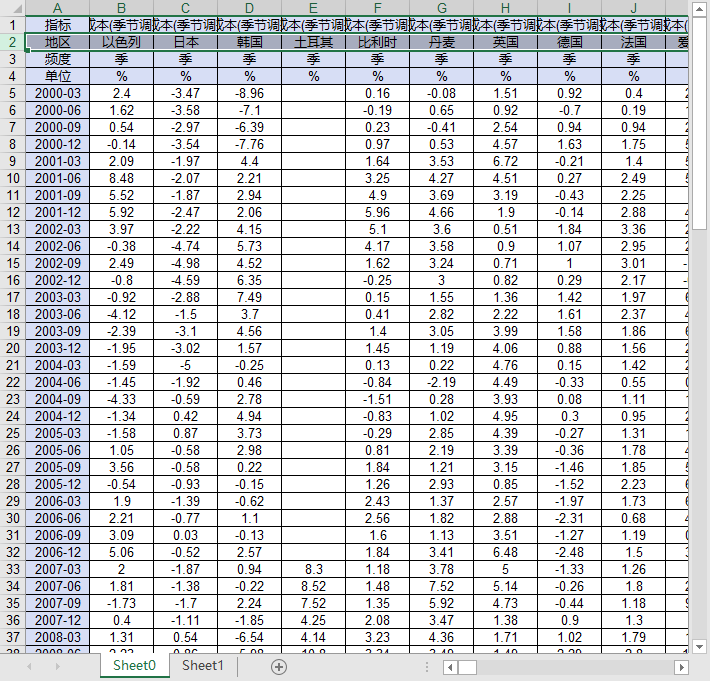Select row 2 header
Viewport: 710px width, 681px height.
pos(13,42)
